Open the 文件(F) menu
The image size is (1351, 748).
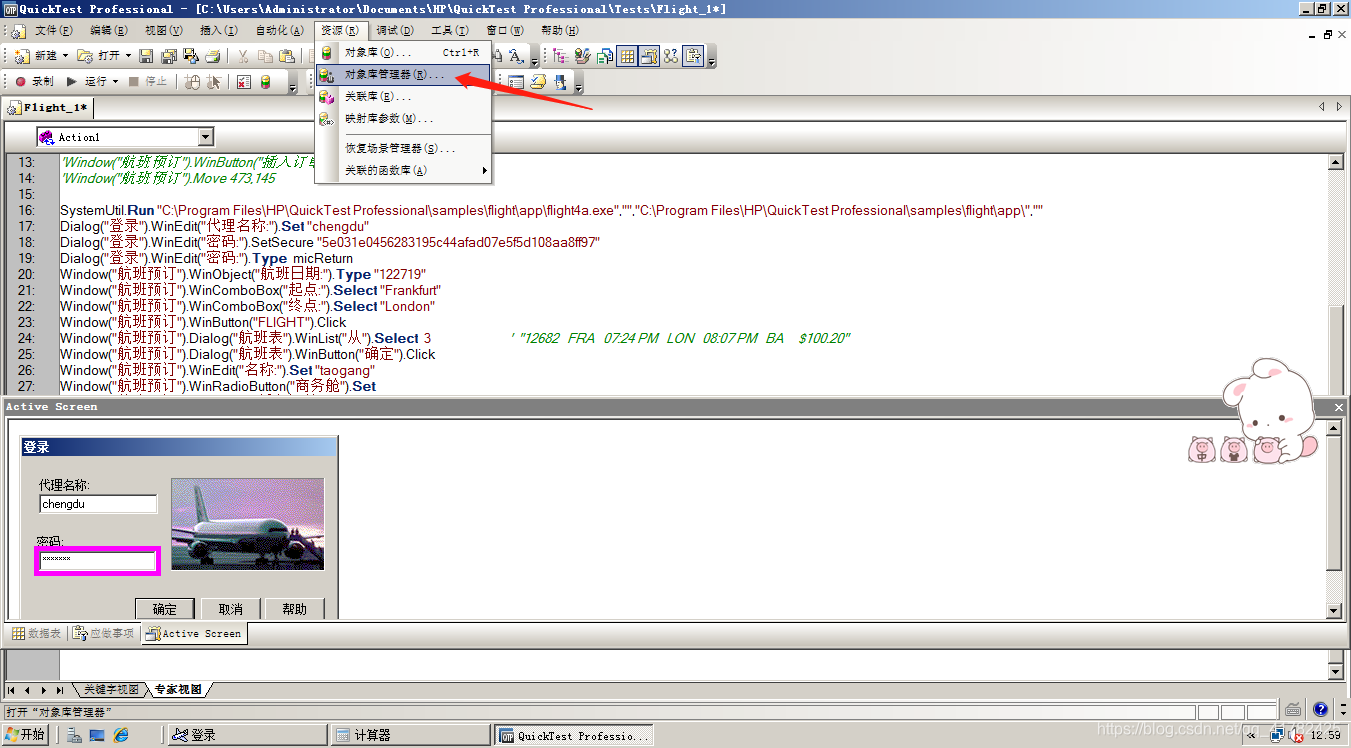(54, 31)
